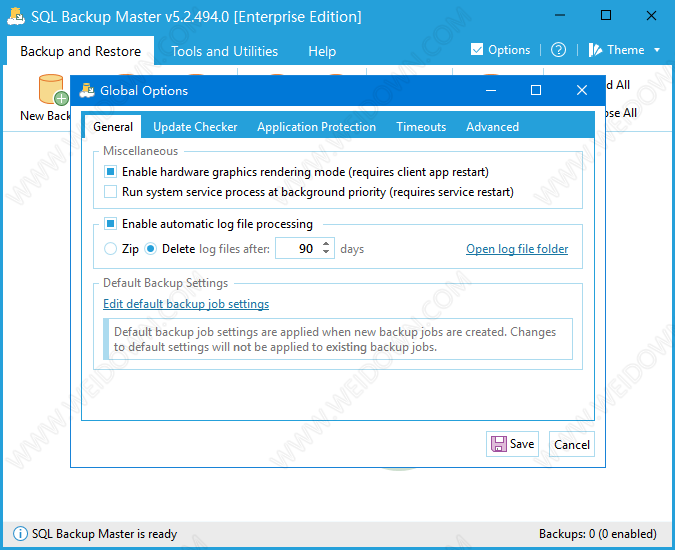Increase log retention days with up arrow
The width and height of the screenshot is (675, 550).
click(x=327, y=244)
